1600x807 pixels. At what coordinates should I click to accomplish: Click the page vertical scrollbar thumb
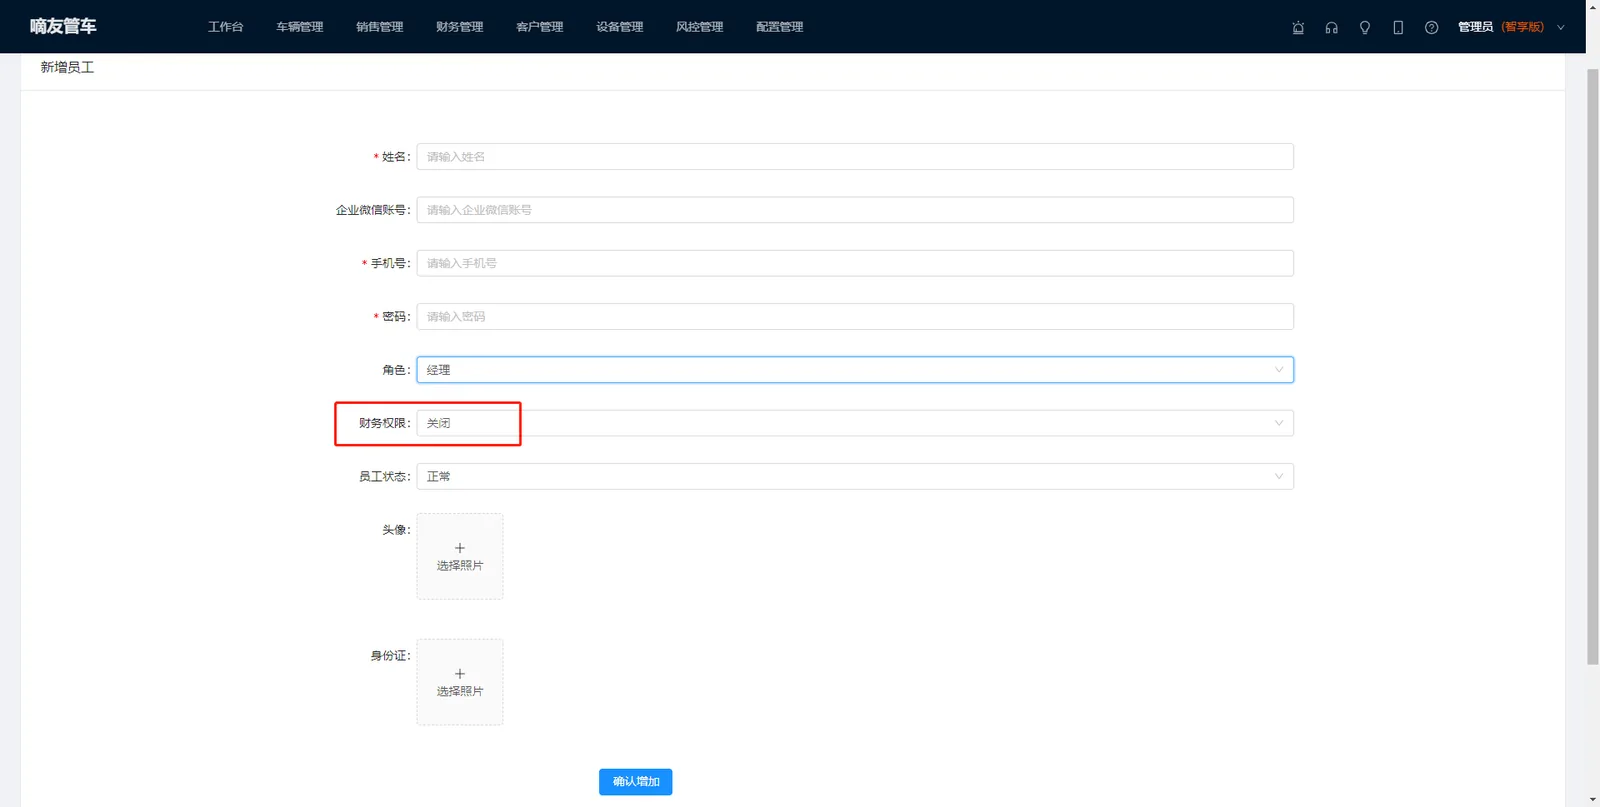pyautogui.click(x=1592, y=367)
